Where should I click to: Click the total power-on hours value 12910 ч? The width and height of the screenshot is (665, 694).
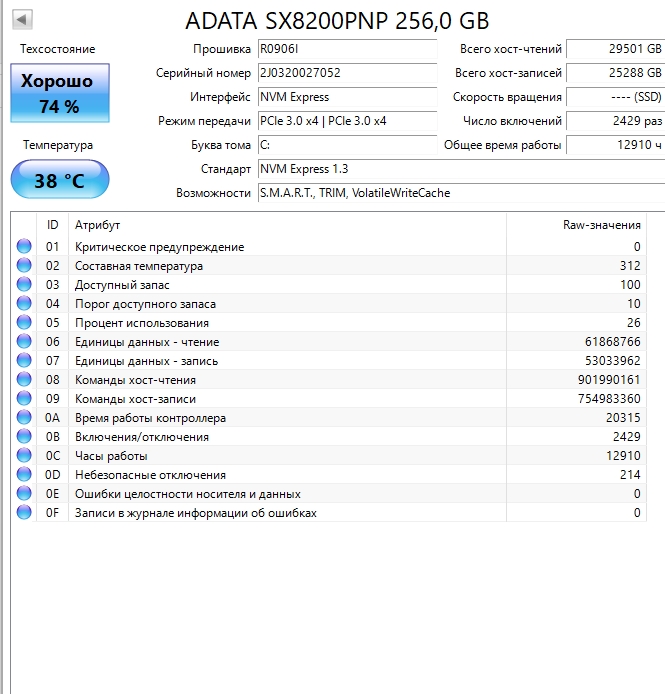615,145
